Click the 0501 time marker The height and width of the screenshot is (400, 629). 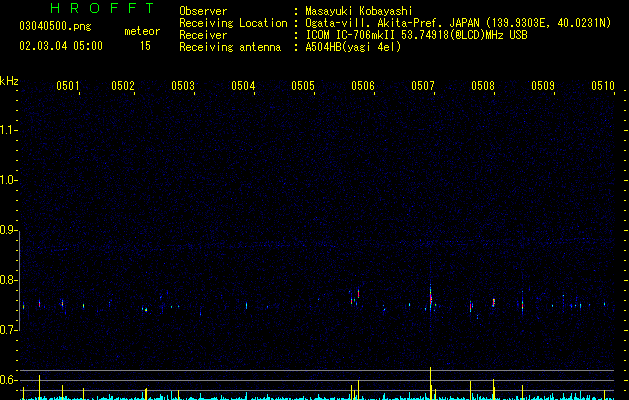(x=67, y=86)
